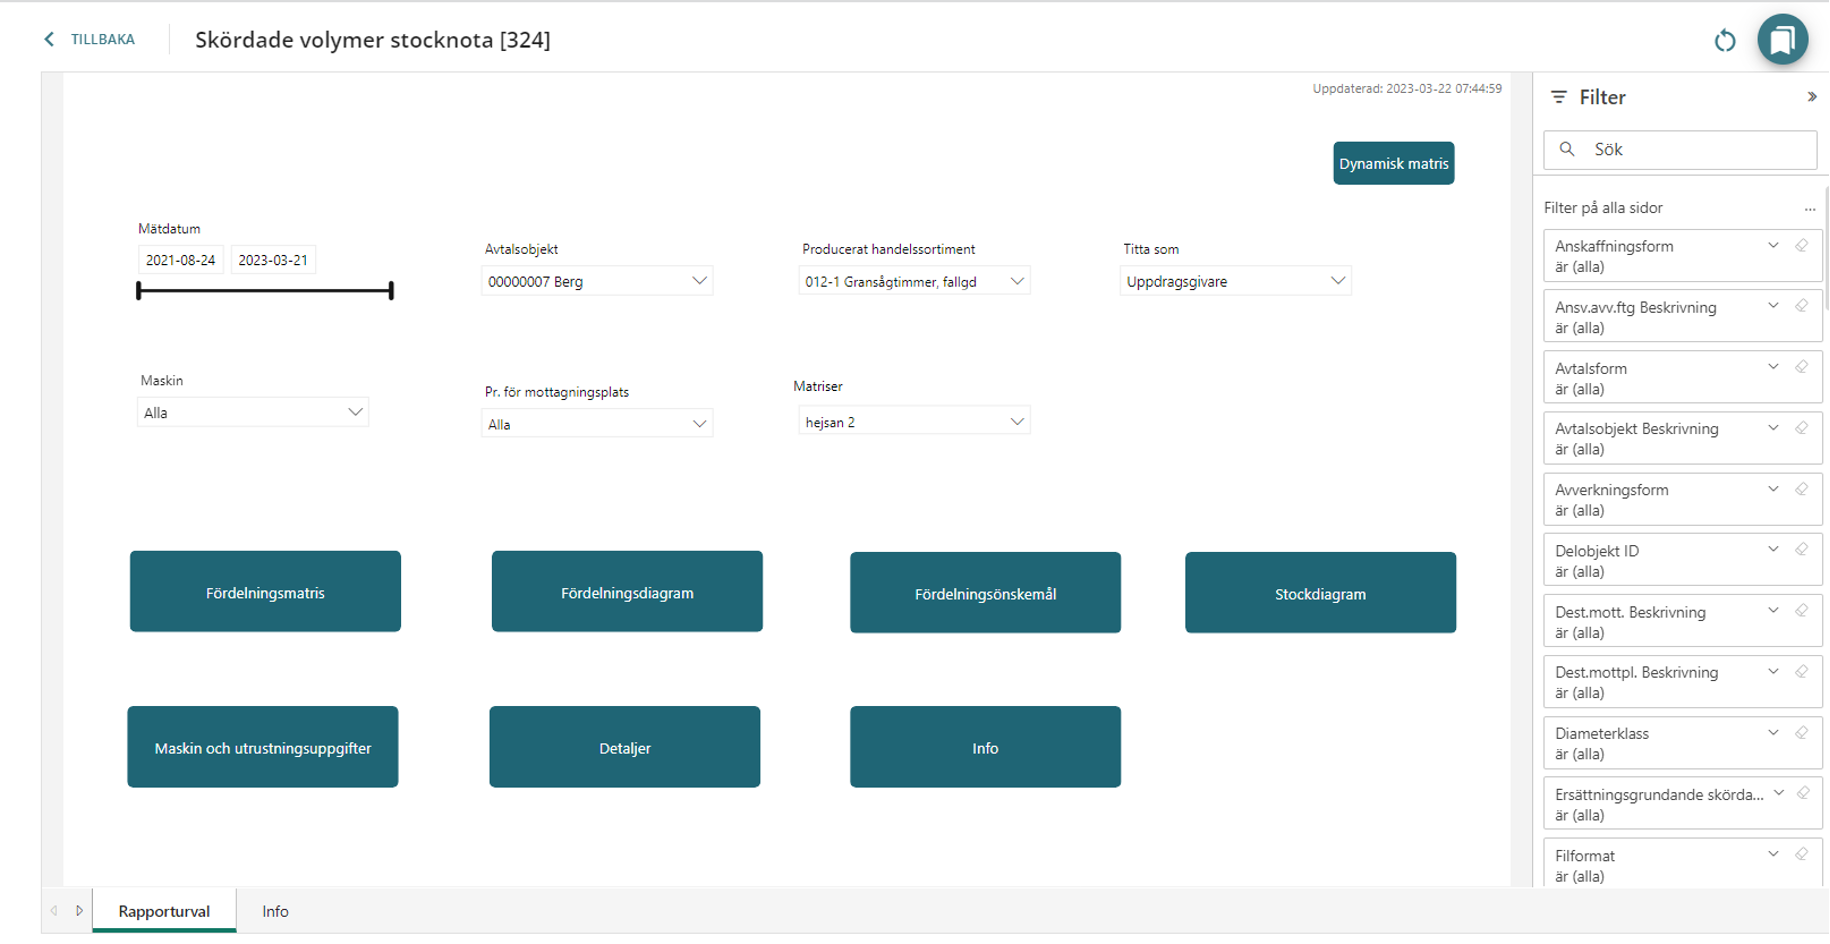Expand the Ansv.avv.ftg Beskrivning filter card
1830x944 pixels.
click(1773, 307)
